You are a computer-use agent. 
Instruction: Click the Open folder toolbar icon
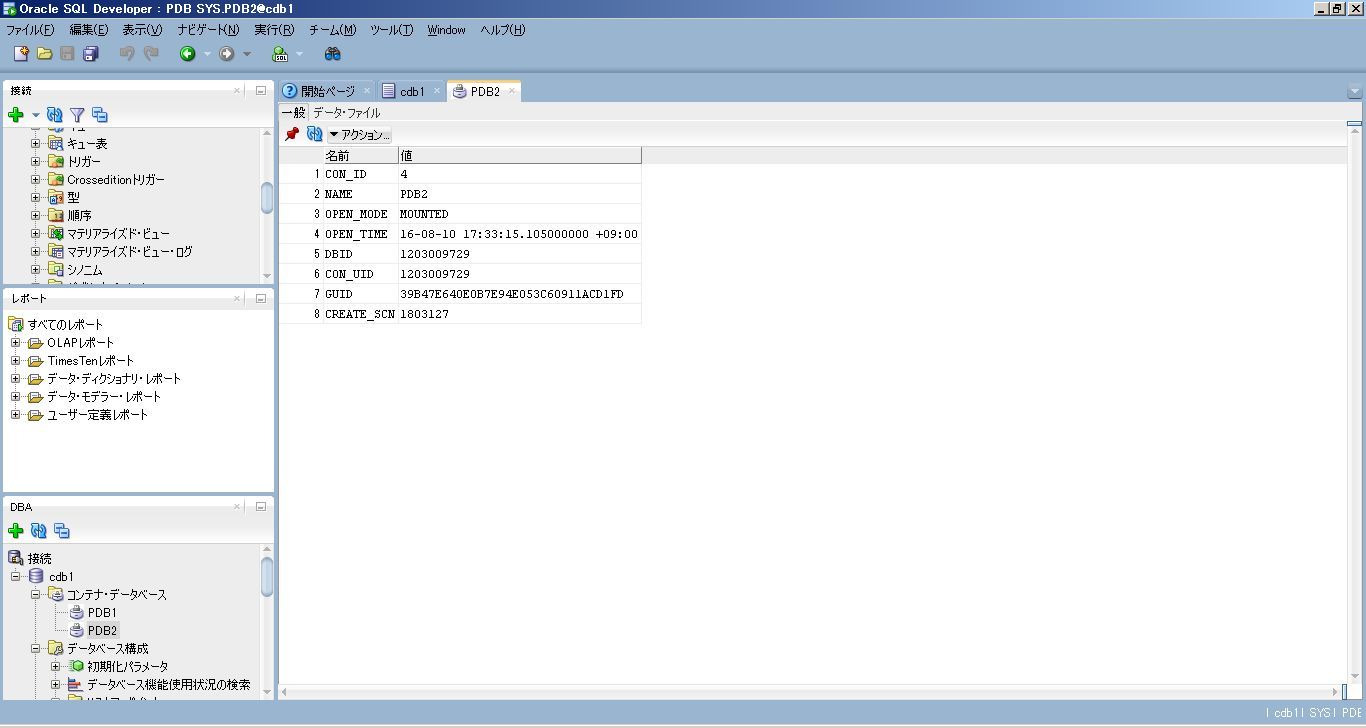44,53
